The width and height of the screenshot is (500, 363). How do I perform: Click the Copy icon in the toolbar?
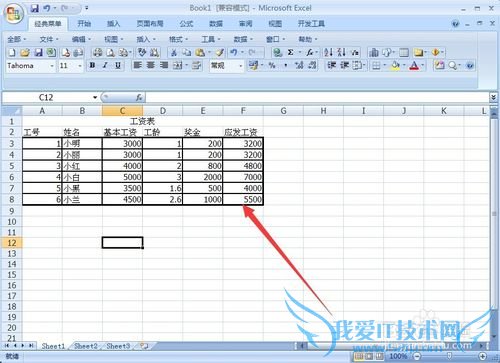(187, 52)
